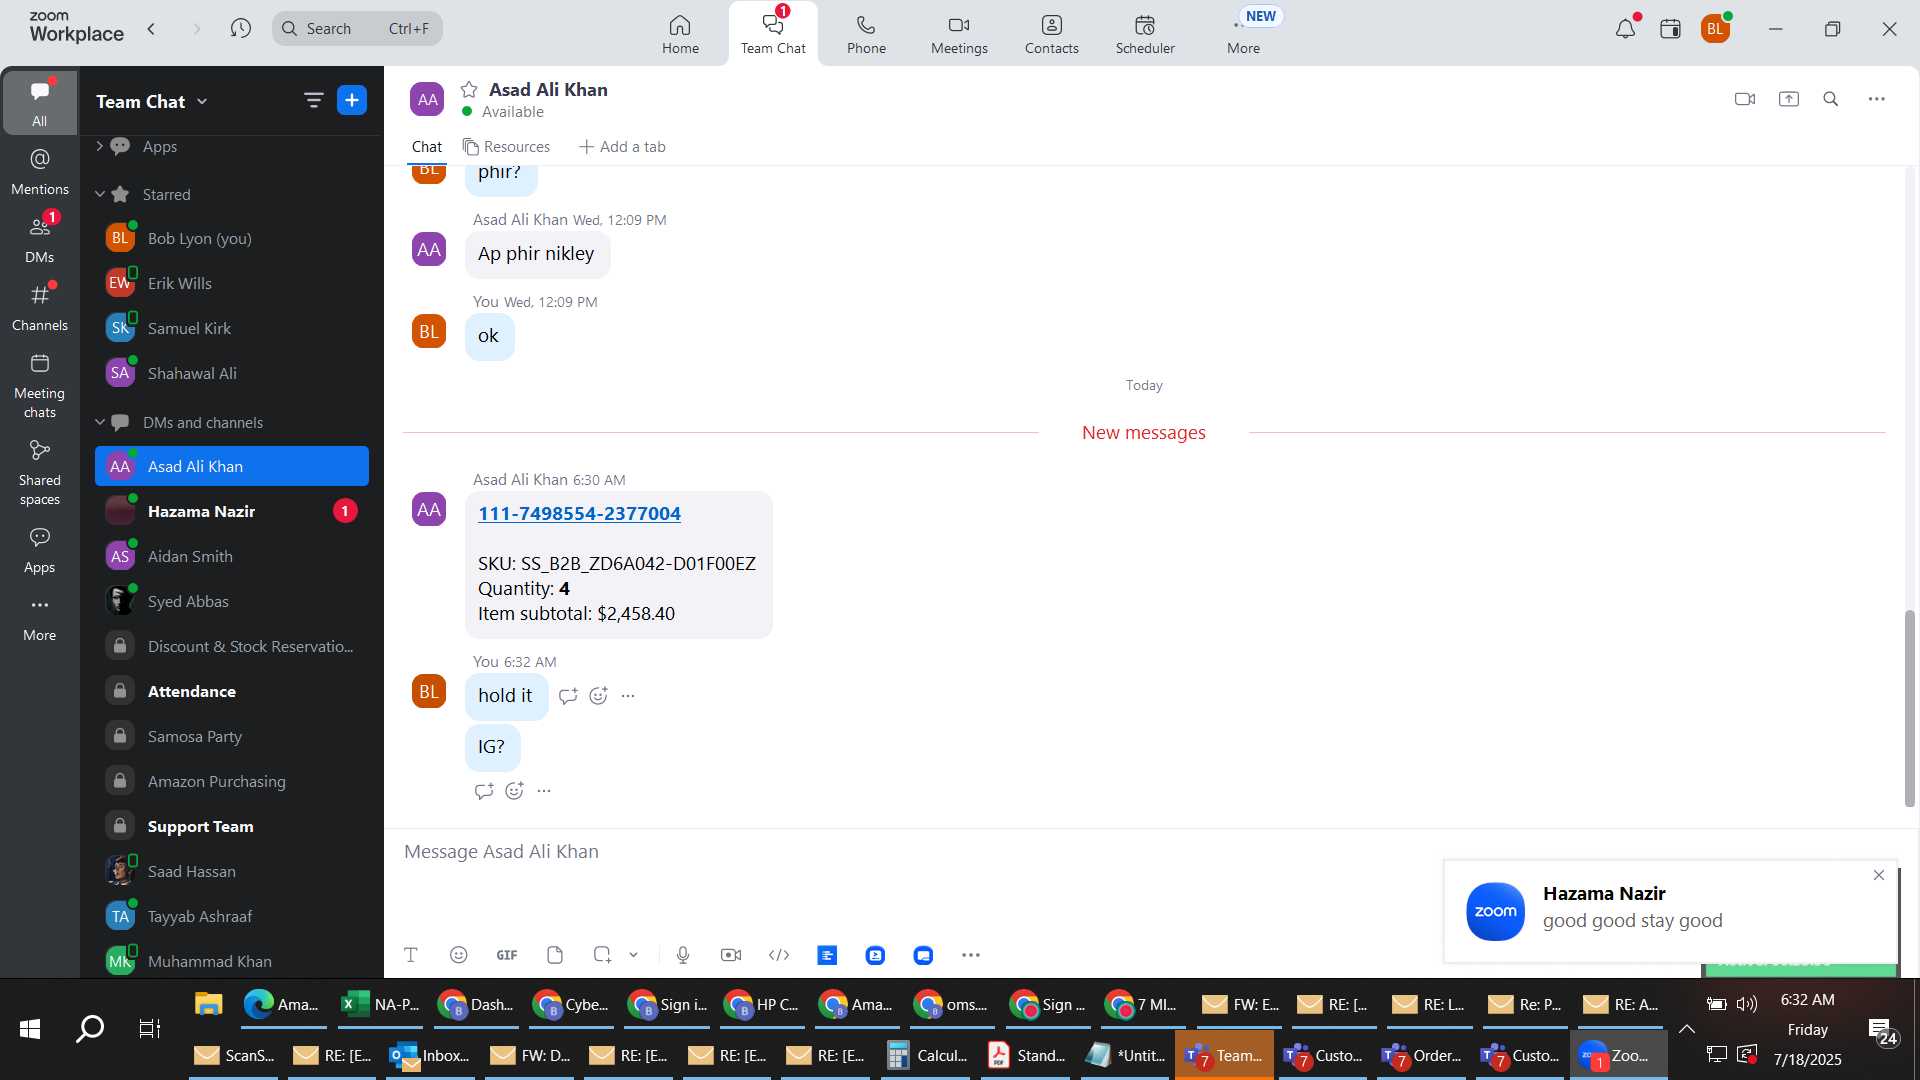
Task: Open the Mentions sidebar section
Action: click(40, 172)
